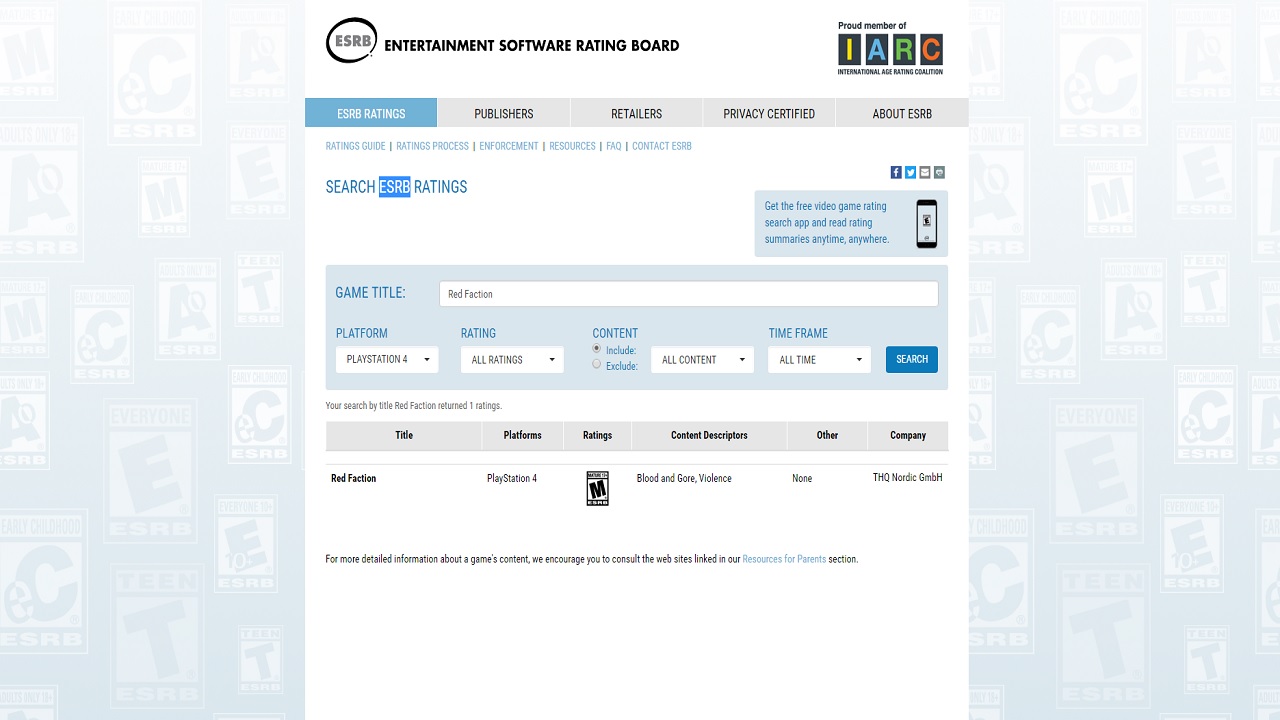The height and width of the screenshot is (720, 1280).
Task: Click the blue Search button
Action: 912,359
